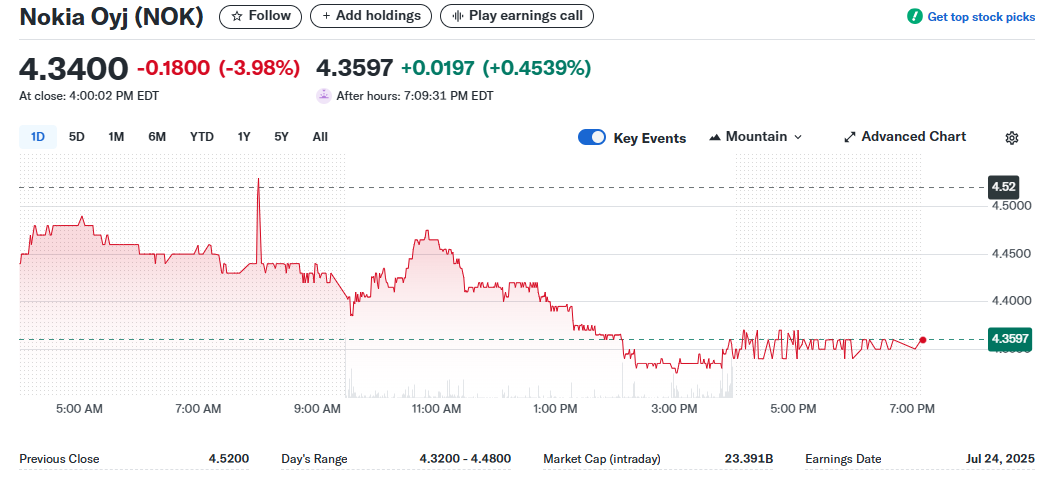Viewport: 1058px width, 477px height.
Task: Switch chart to 1M range
Action: pyautogui.click(x=116, y=137)
